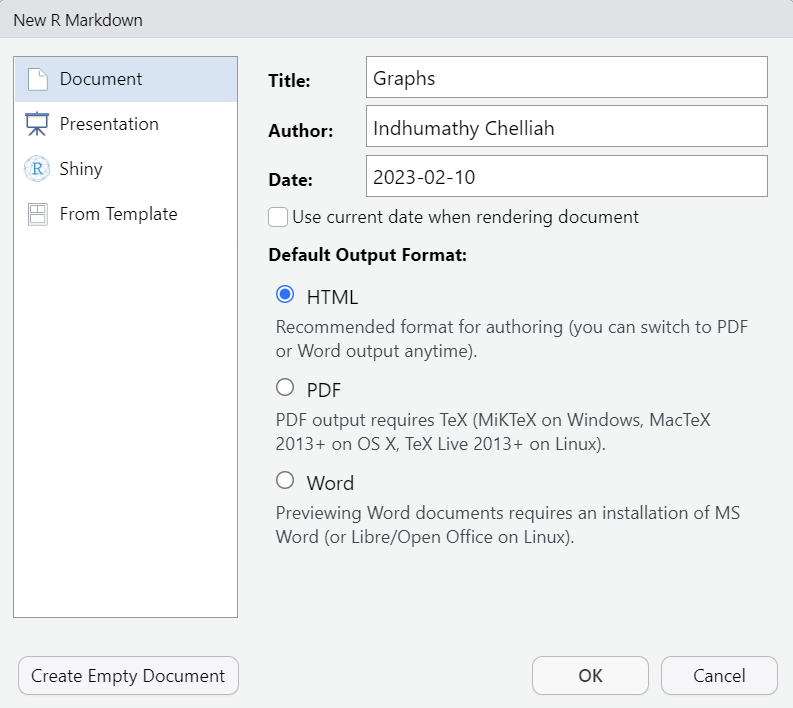Click the Title text field
This screenshot has width=793, height=708.
pos(566,77)
